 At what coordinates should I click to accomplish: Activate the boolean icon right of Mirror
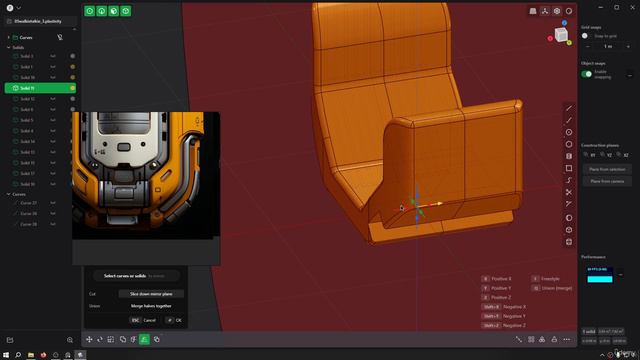[x=157, y=339]
